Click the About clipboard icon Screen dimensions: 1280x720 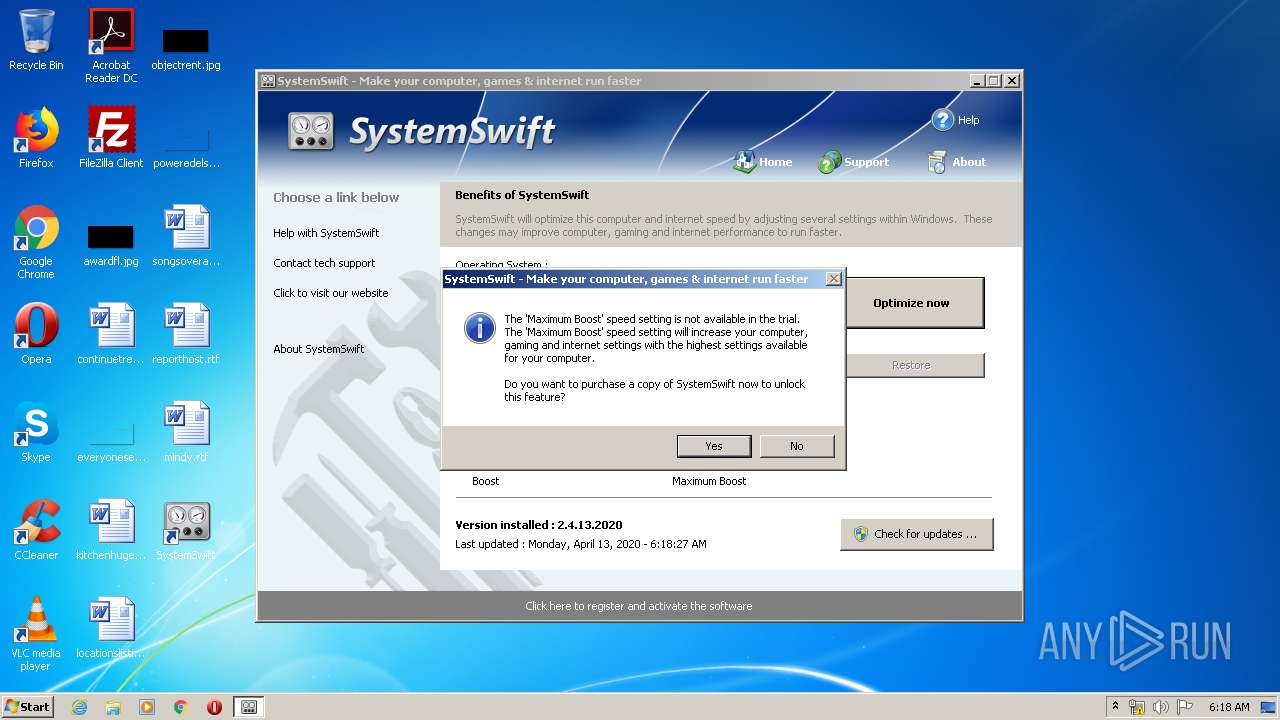pyautogui.click(x=937, y=162)
